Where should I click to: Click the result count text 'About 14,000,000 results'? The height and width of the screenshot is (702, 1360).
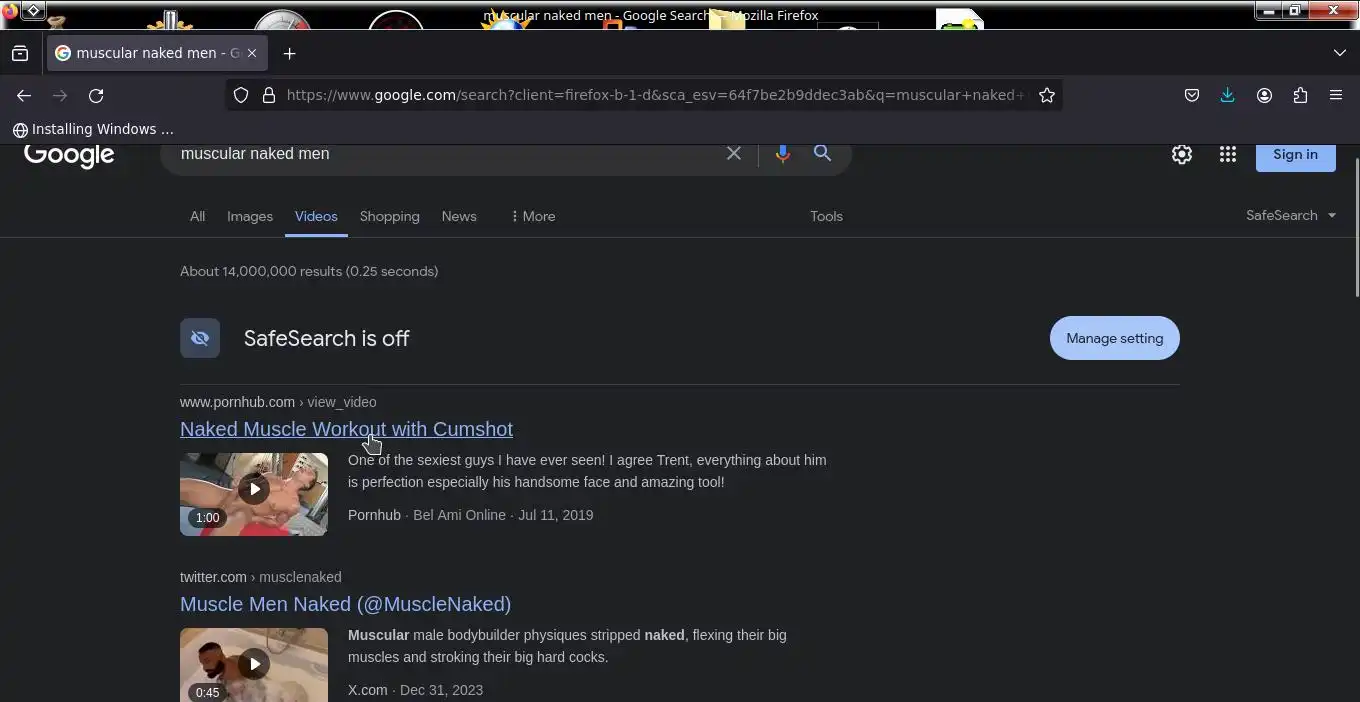[x=261, y=271]
